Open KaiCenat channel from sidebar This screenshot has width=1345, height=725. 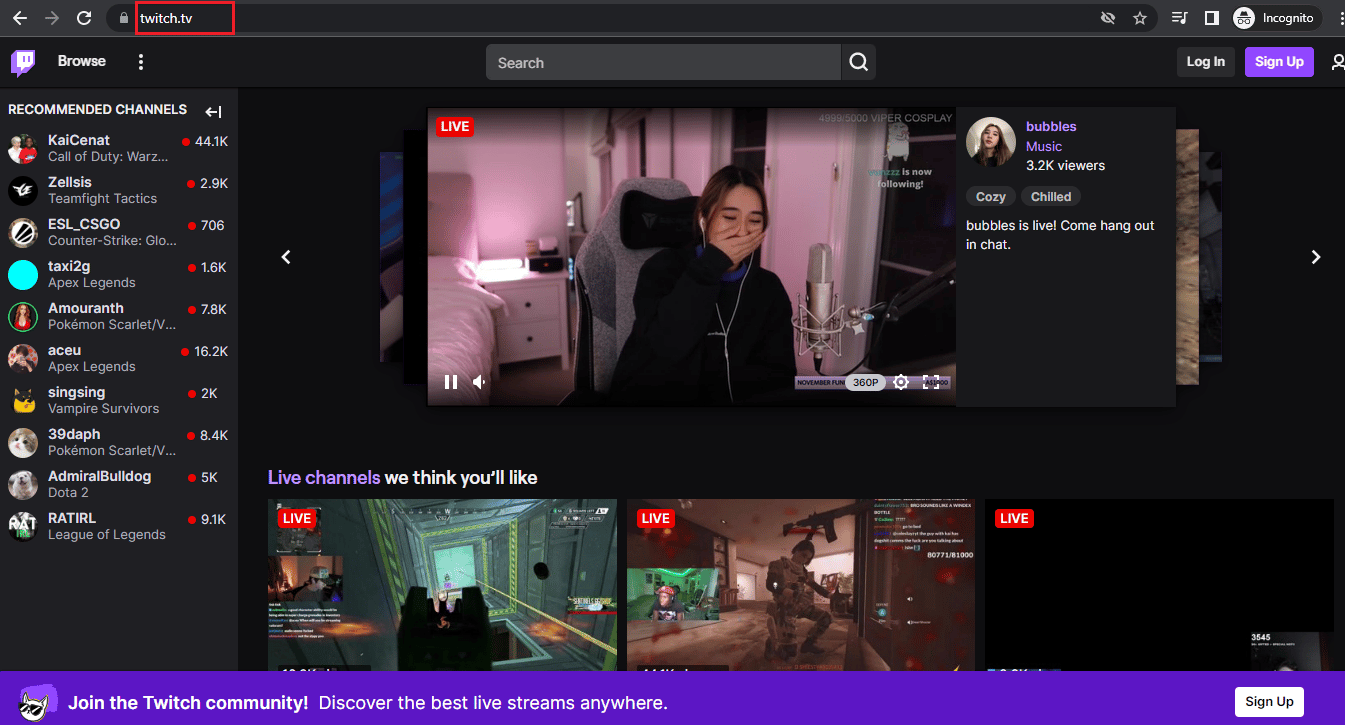[119, 148]
